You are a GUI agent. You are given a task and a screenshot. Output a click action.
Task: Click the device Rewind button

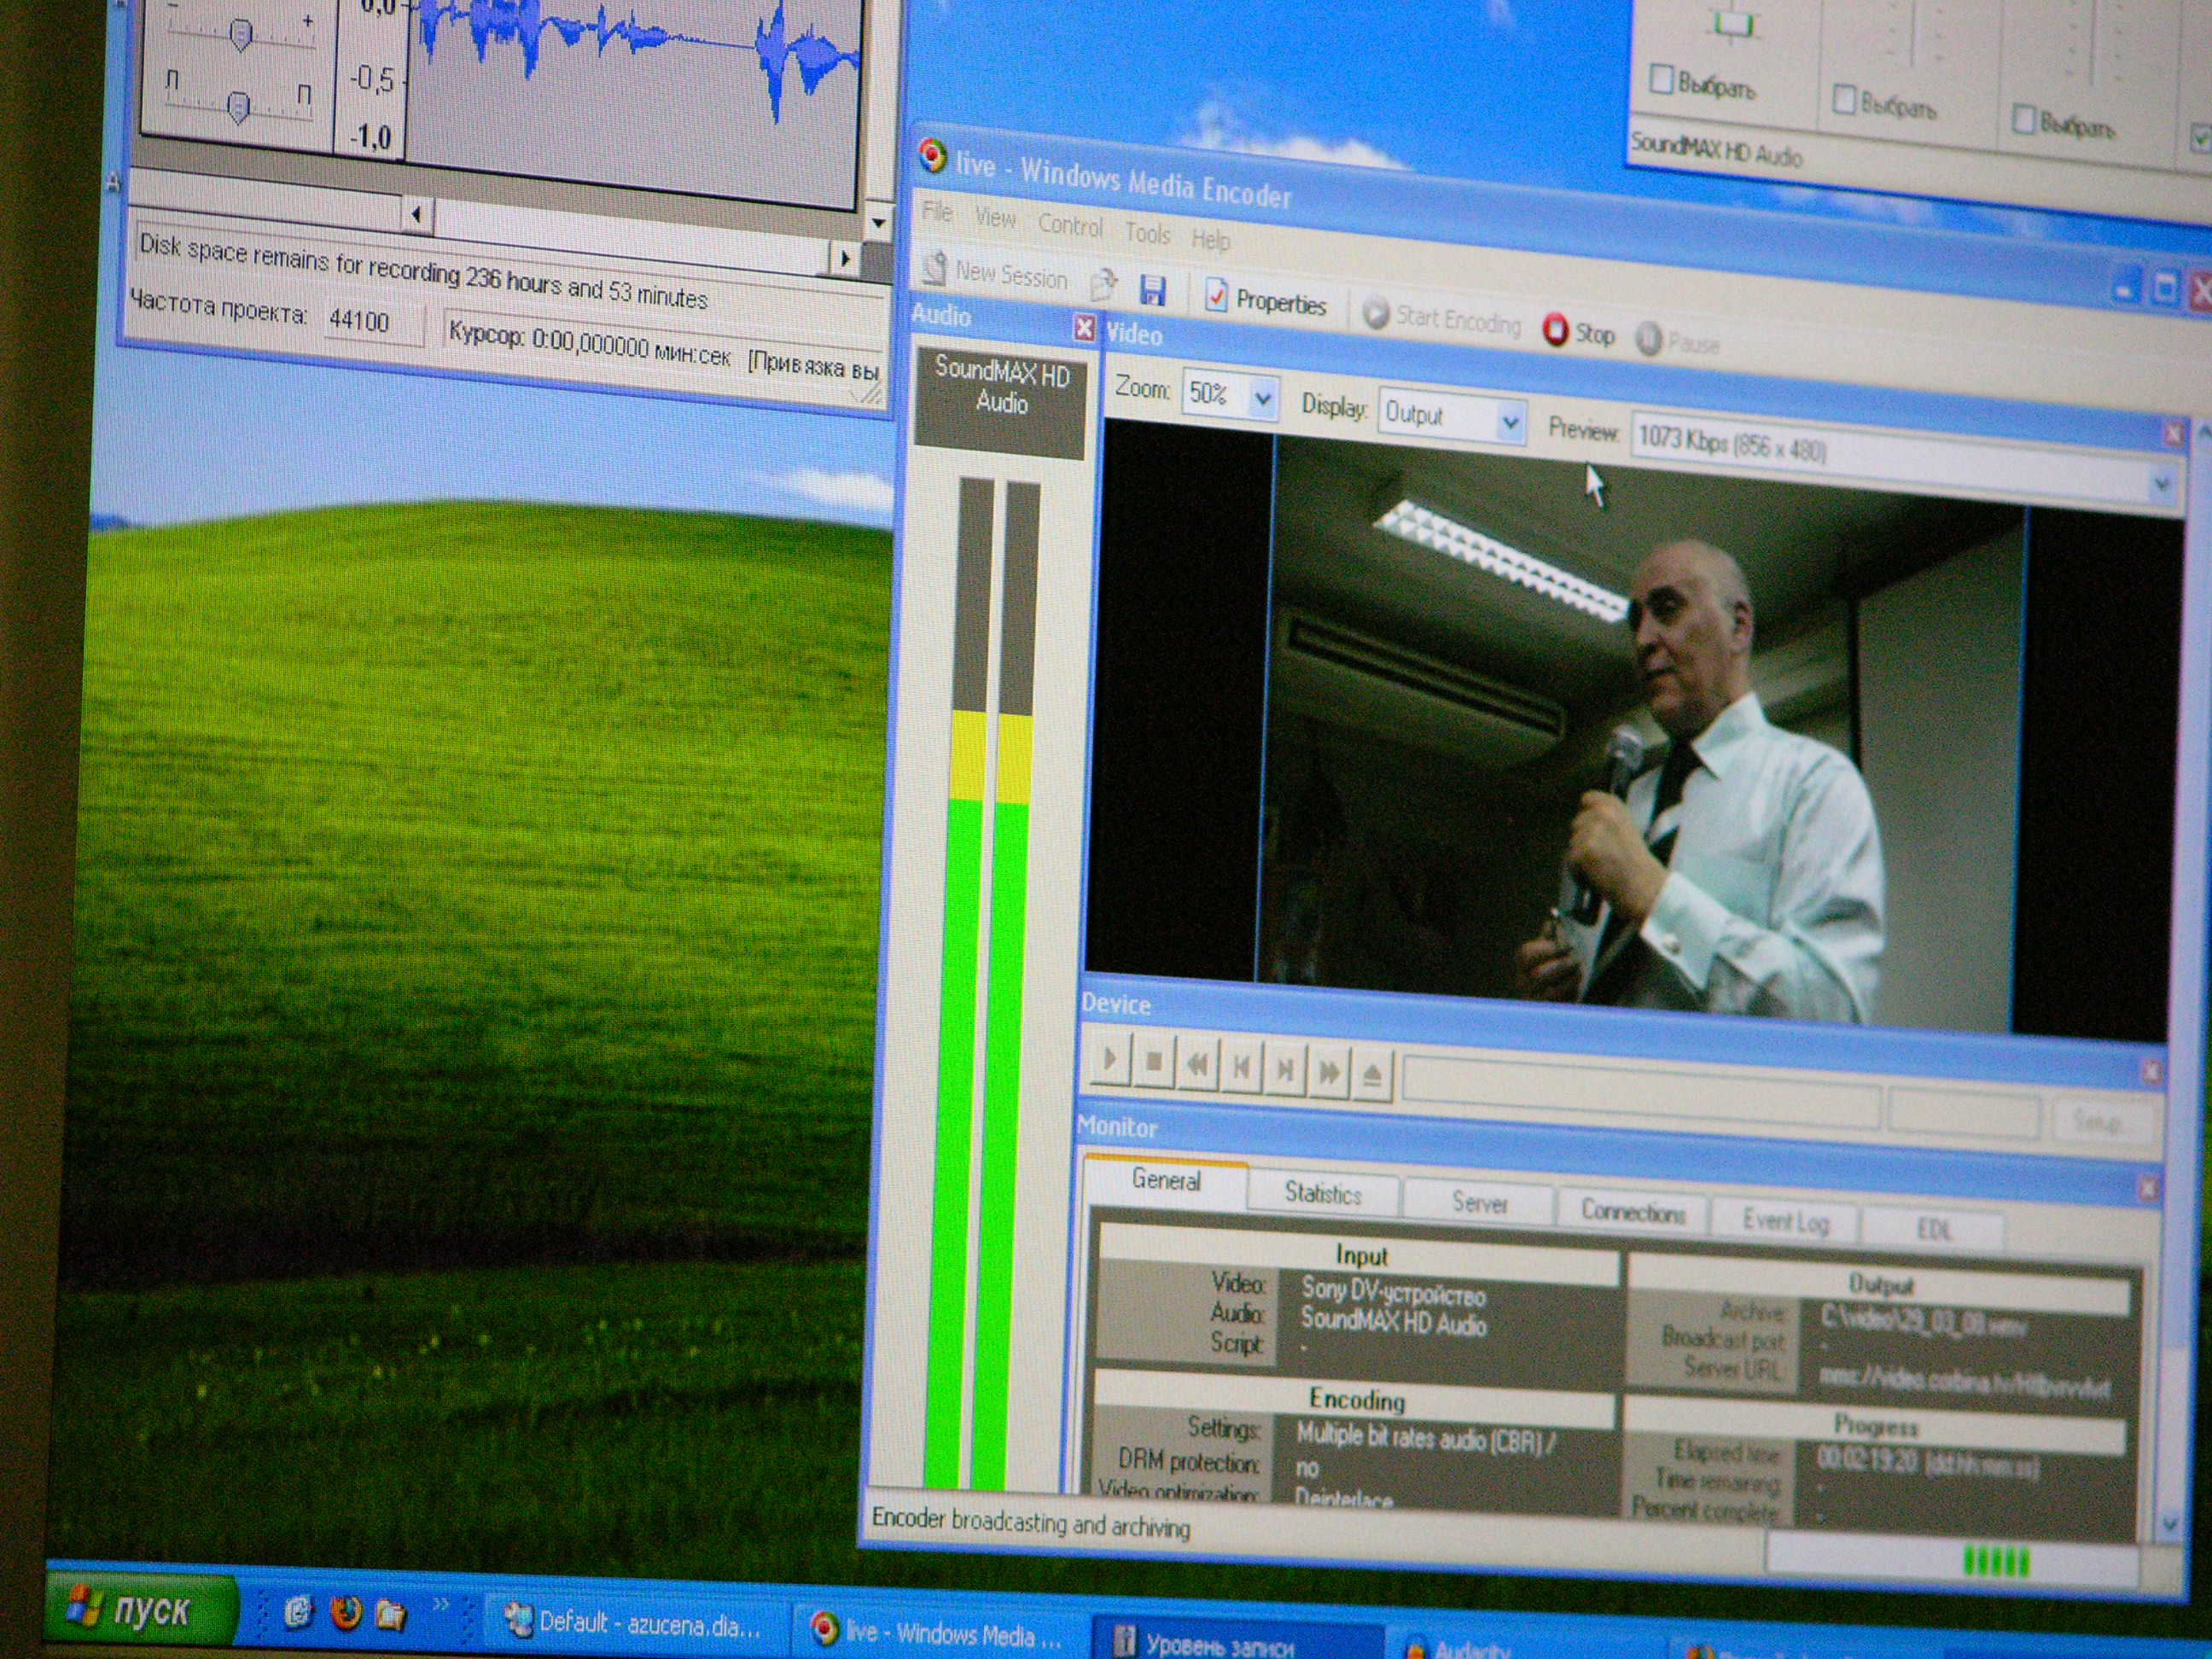tap(1197, 1066)
